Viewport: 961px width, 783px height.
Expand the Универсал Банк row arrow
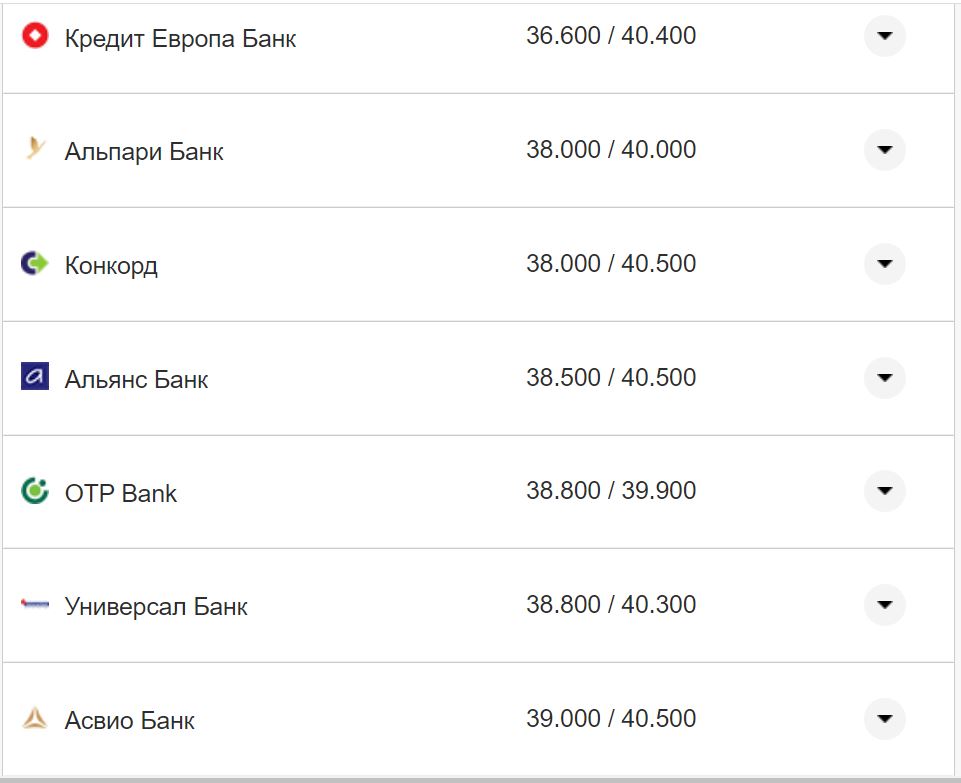[884, 605]
